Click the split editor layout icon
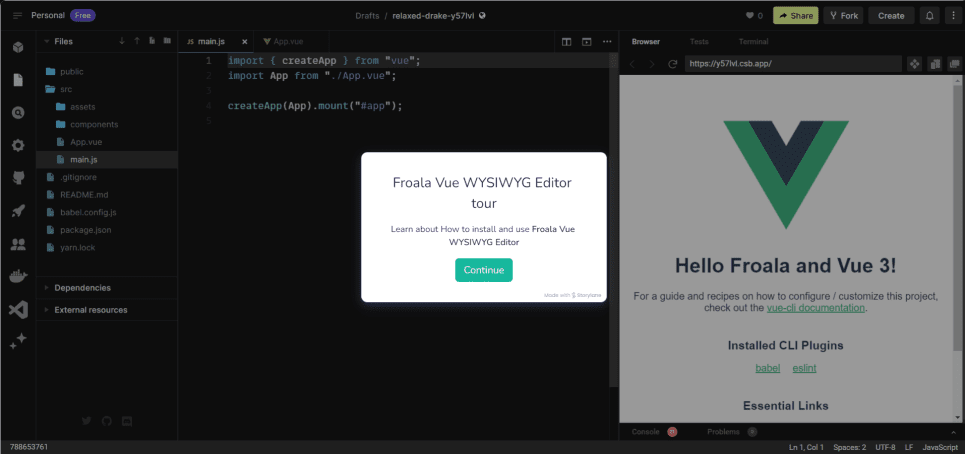965x454 pixels. 567,42
